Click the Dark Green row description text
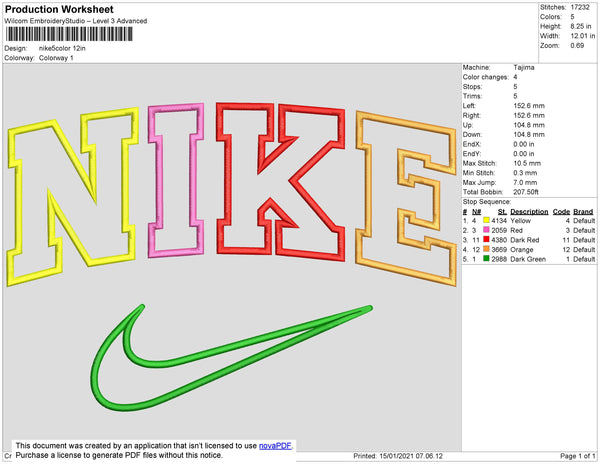Screen dimensions: 600x464 [x=531, y=260]
